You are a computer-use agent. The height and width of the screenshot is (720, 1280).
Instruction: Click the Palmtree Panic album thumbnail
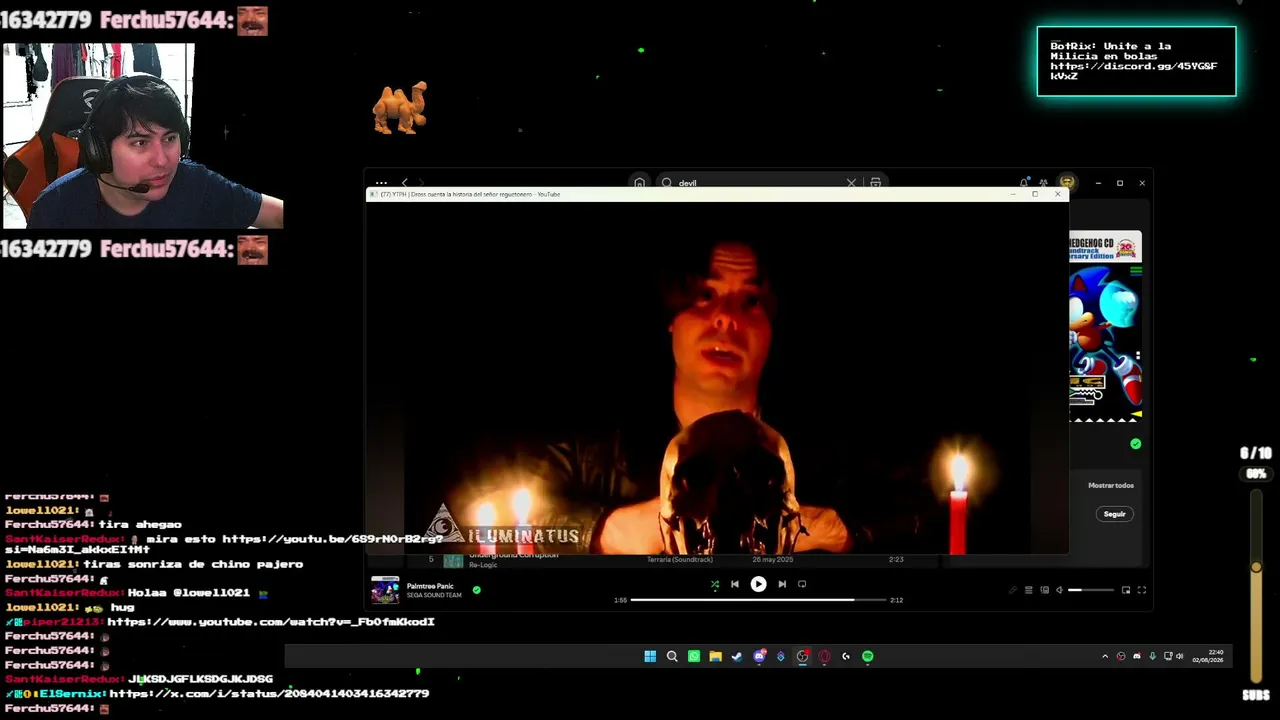point(385,590)
